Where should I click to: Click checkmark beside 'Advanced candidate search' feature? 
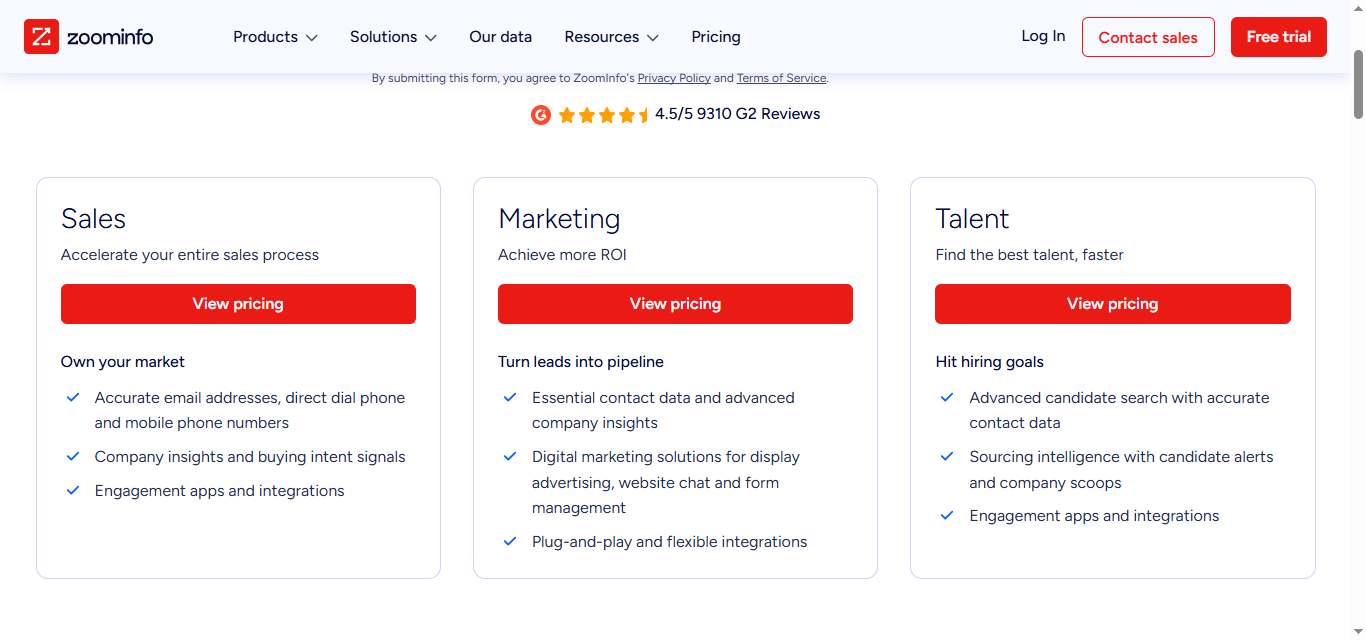[x=946, y=397]
